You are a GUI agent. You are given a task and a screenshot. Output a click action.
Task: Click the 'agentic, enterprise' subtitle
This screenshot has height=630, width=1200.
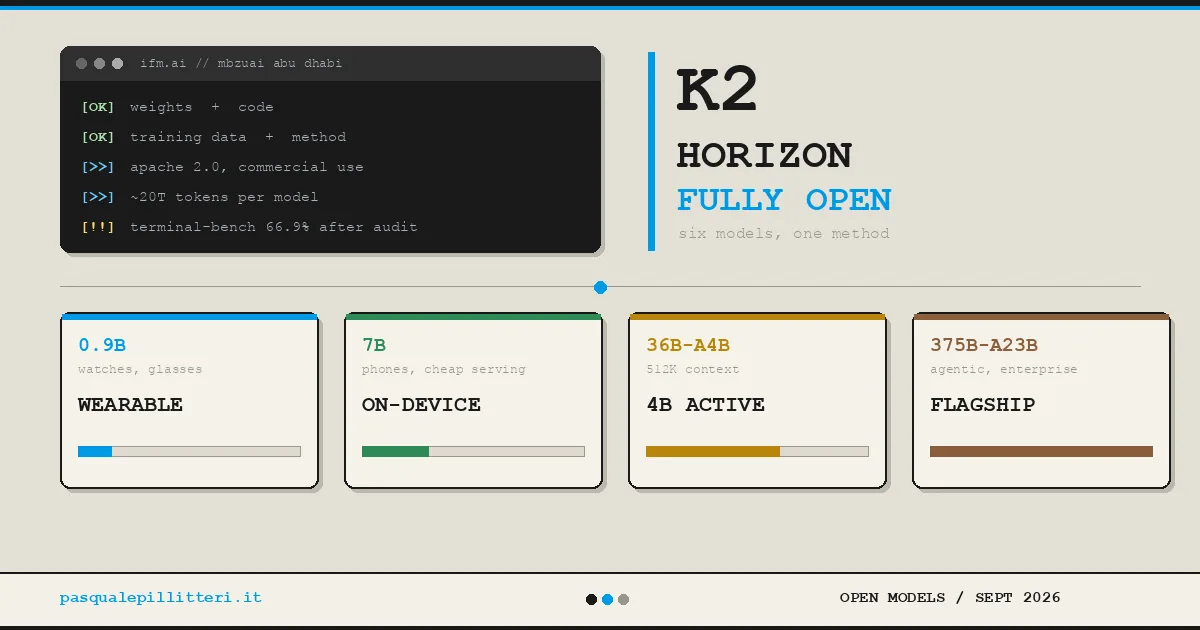pyautogui.click(x=1004, y=370)
